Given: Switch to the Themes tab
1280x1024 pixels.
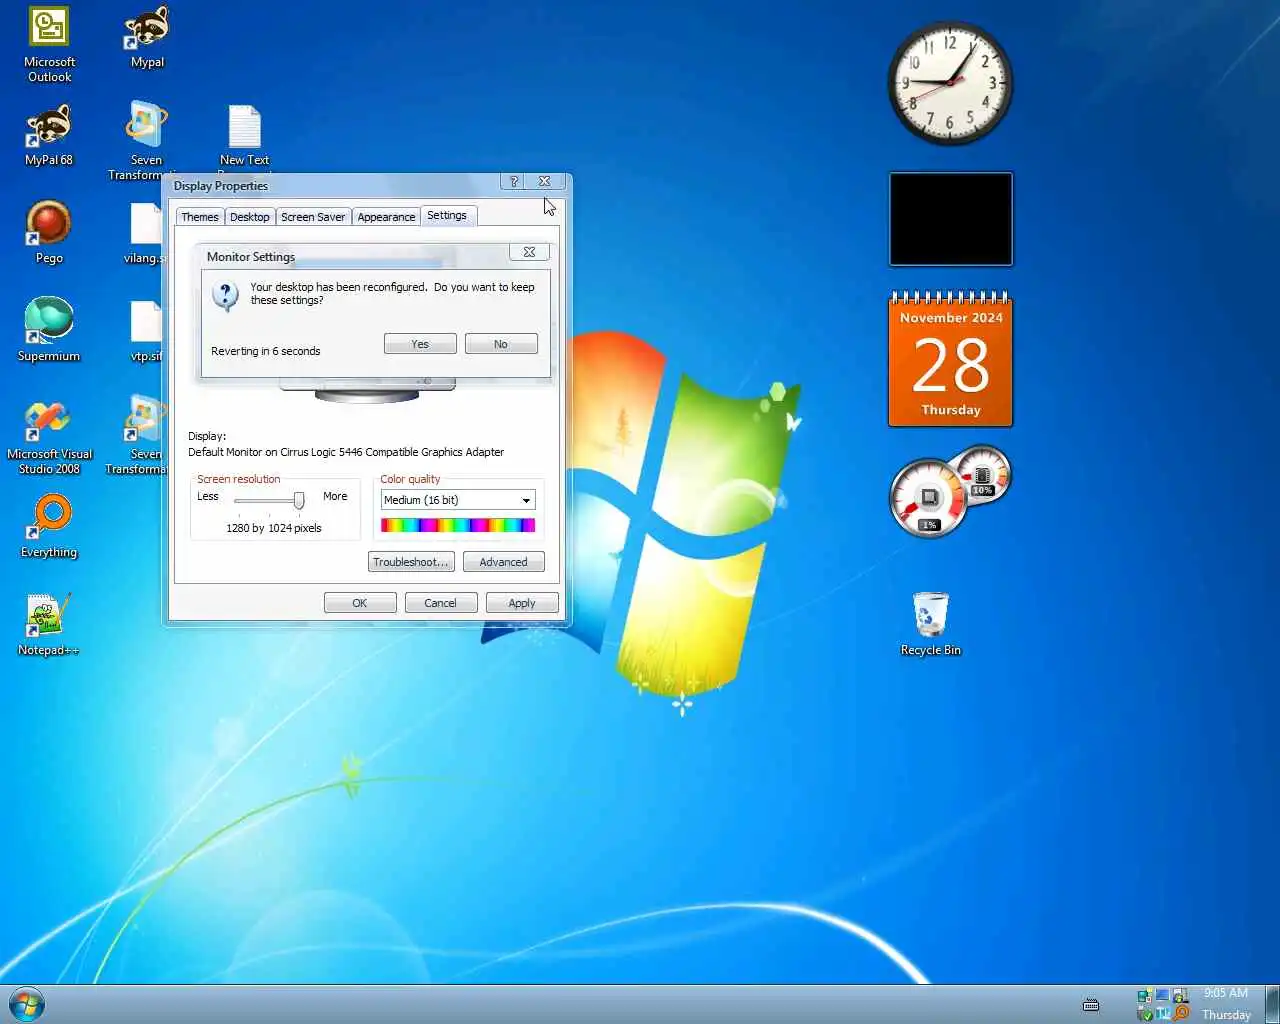Looking at the screenshot, I should (x=200, y=217).
